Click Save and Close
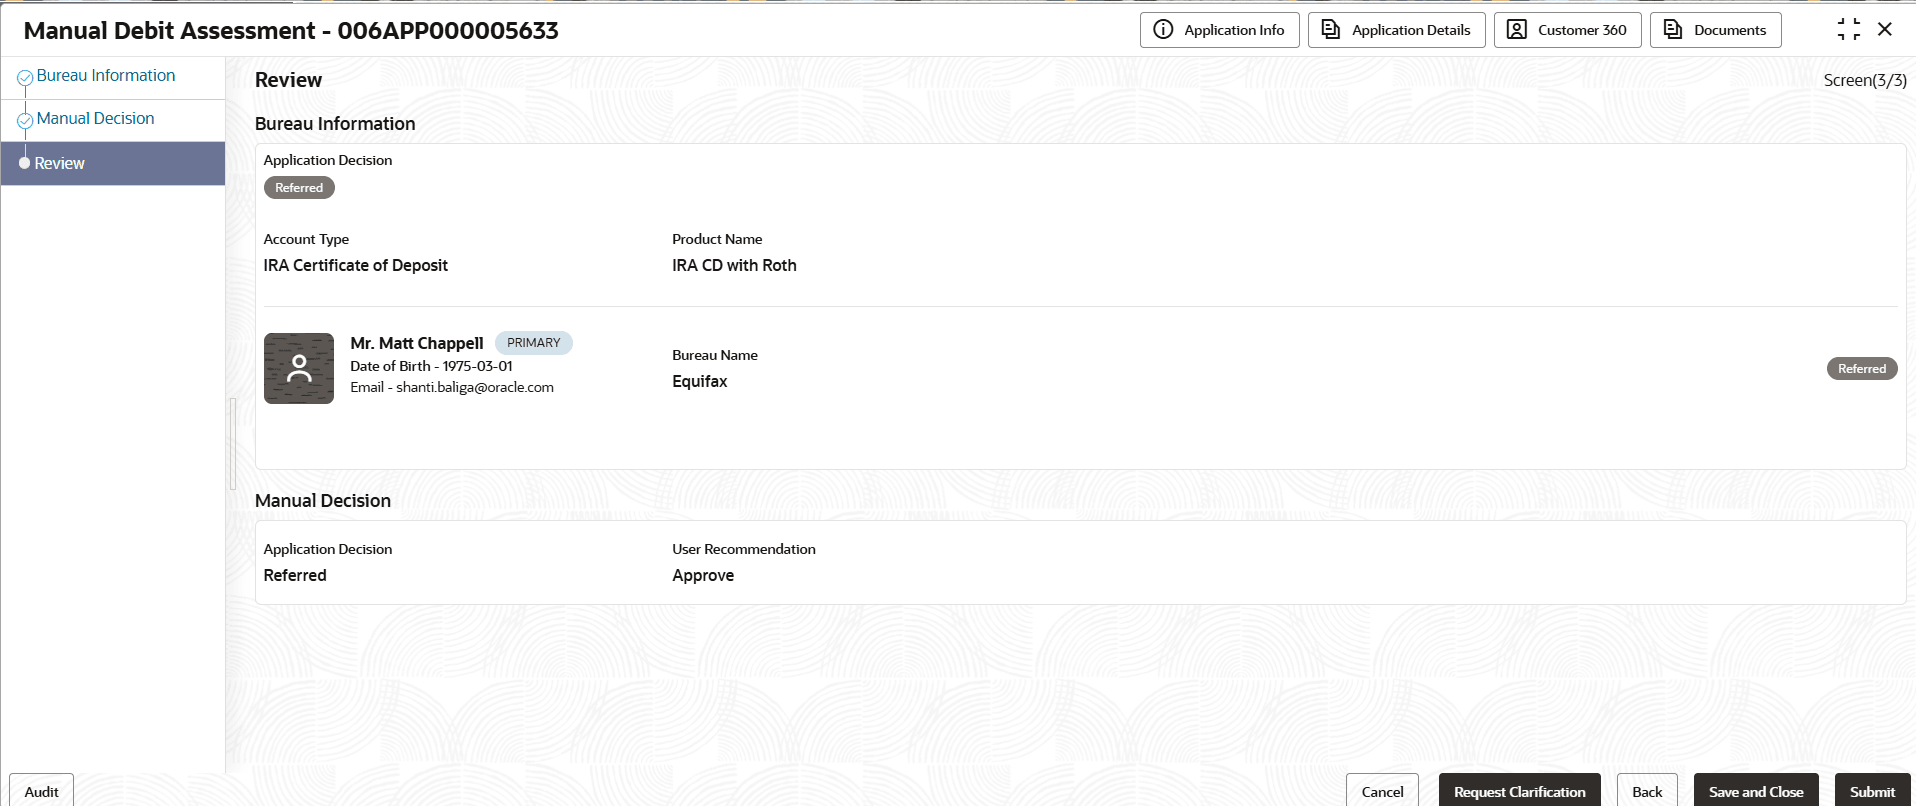 coord(1756,791)
